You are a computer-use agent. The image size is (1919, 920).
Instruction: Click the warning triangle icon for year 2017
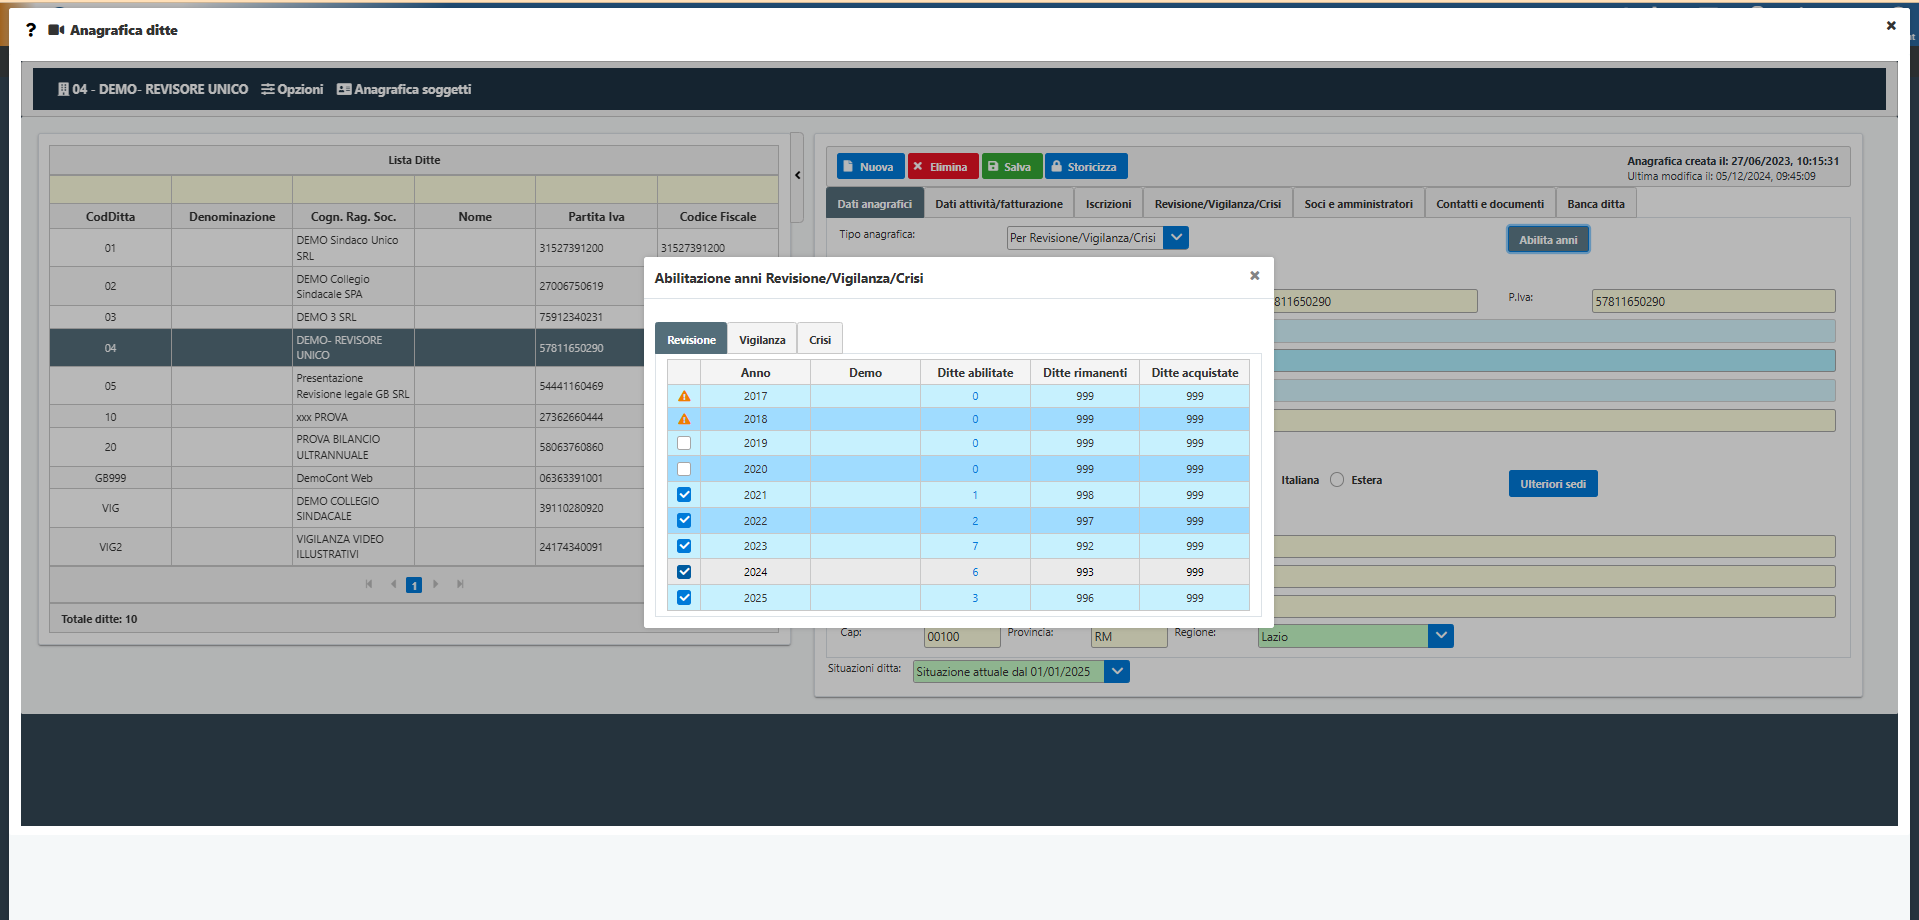pos(684,397)
